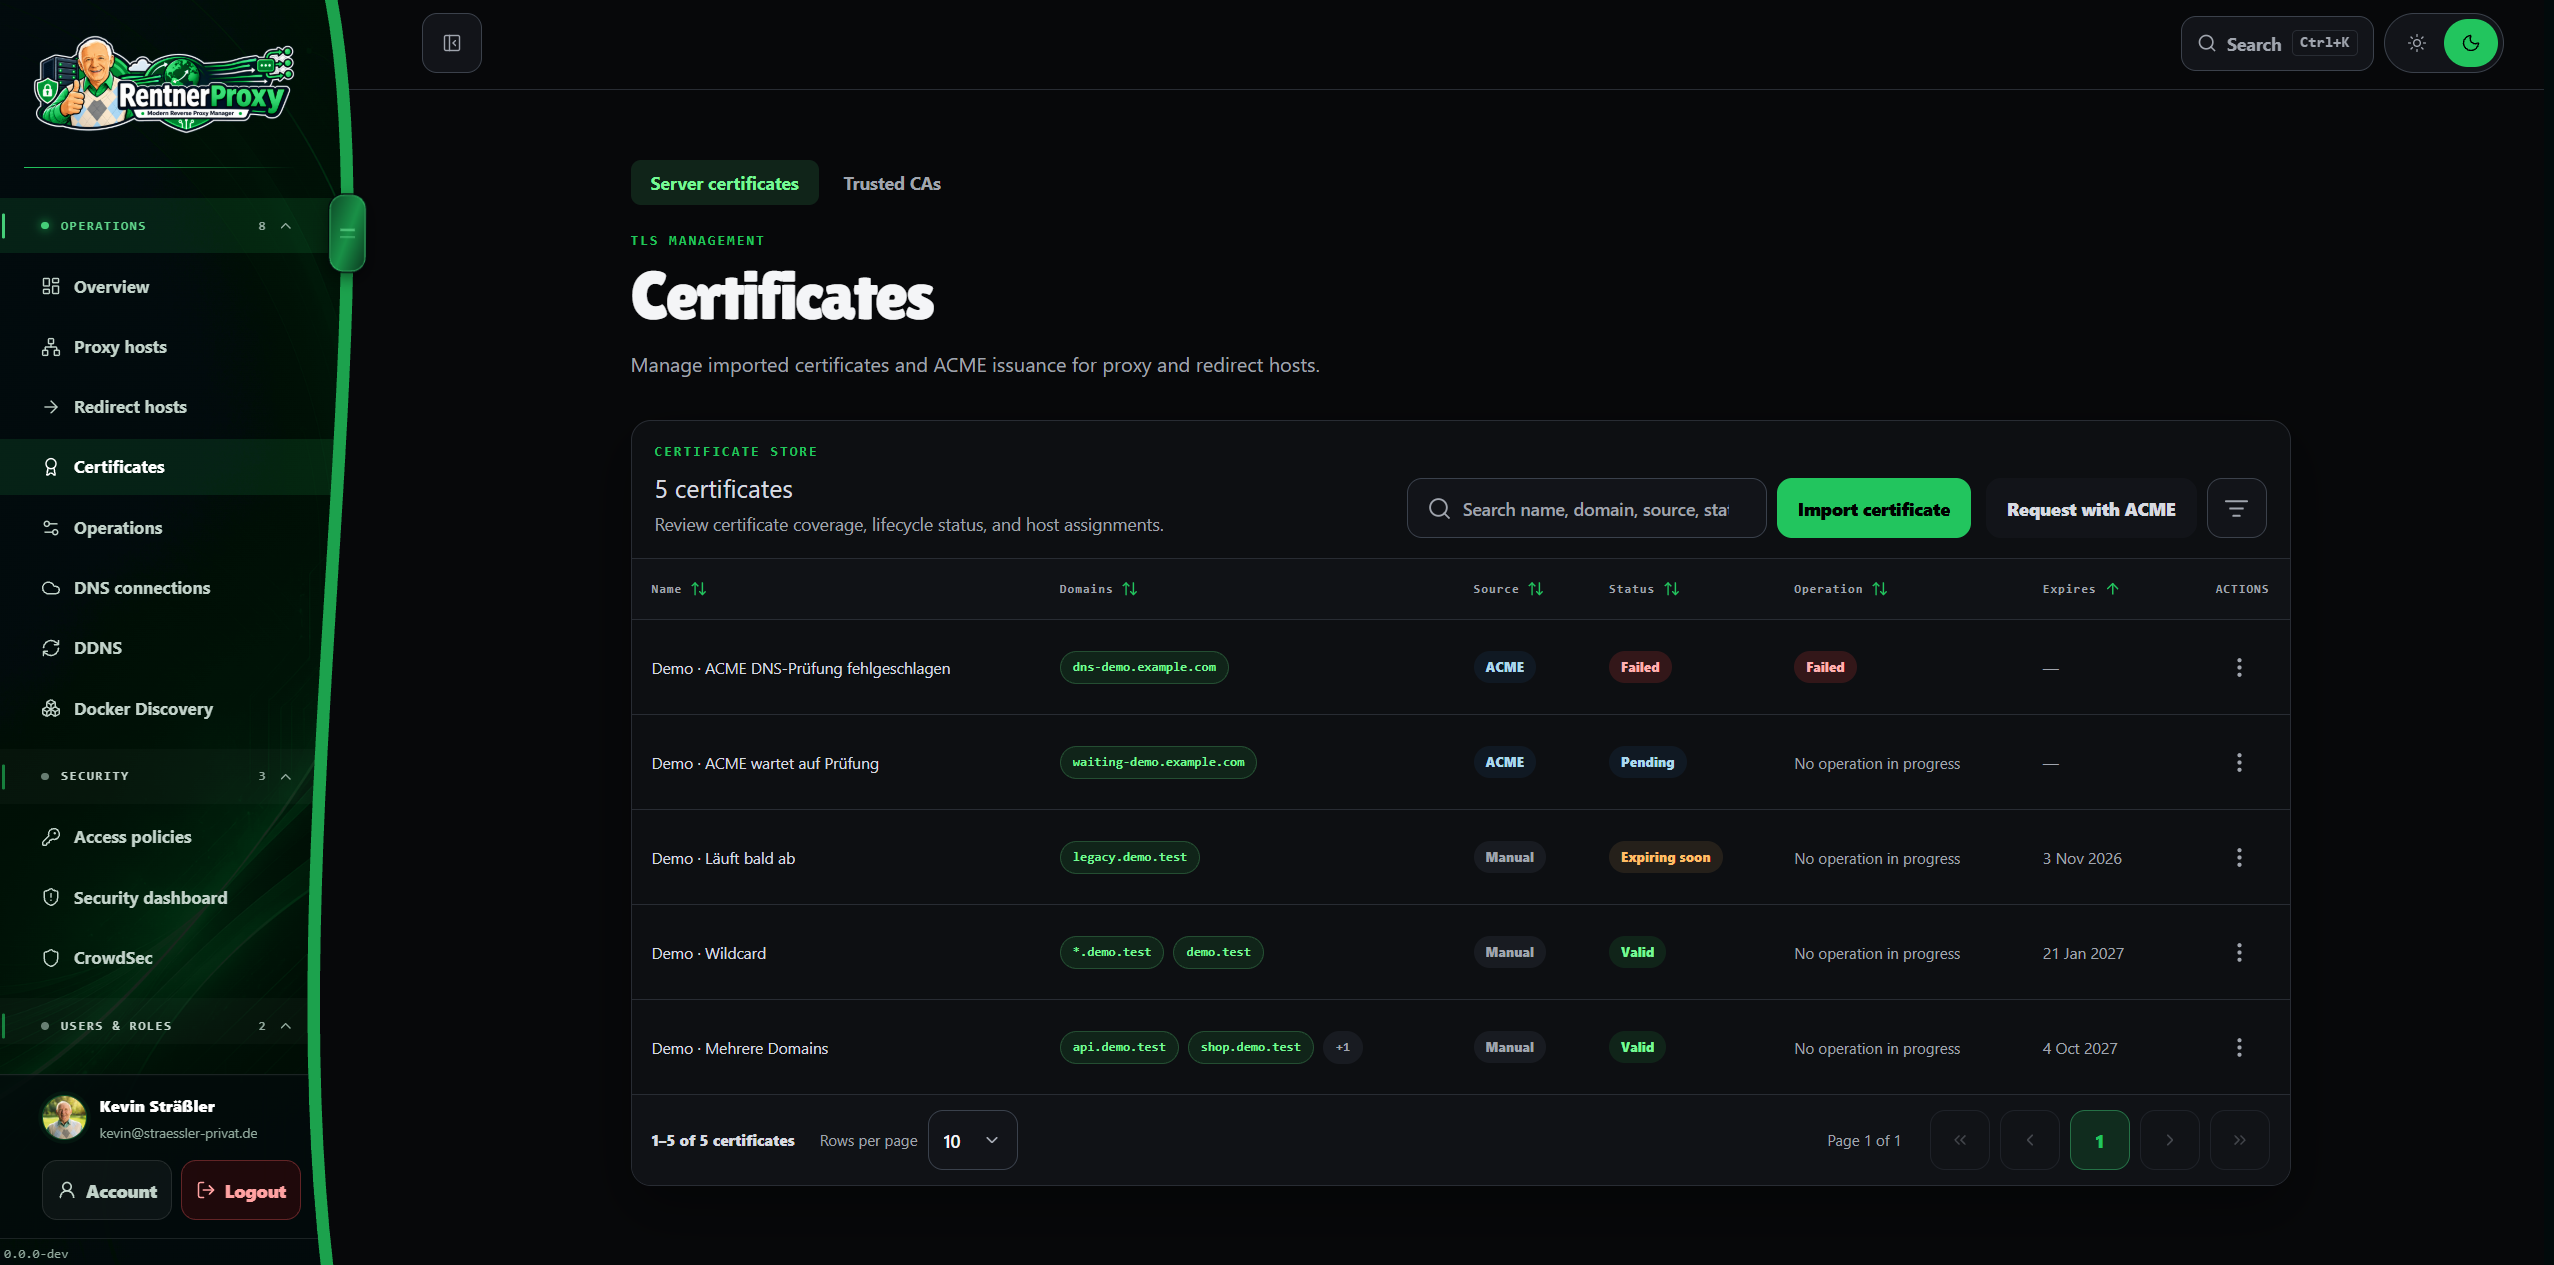Click waiting-demo.example.com domain tag
This screenshot has width=2554, height=1265.
click(1158, 762)
